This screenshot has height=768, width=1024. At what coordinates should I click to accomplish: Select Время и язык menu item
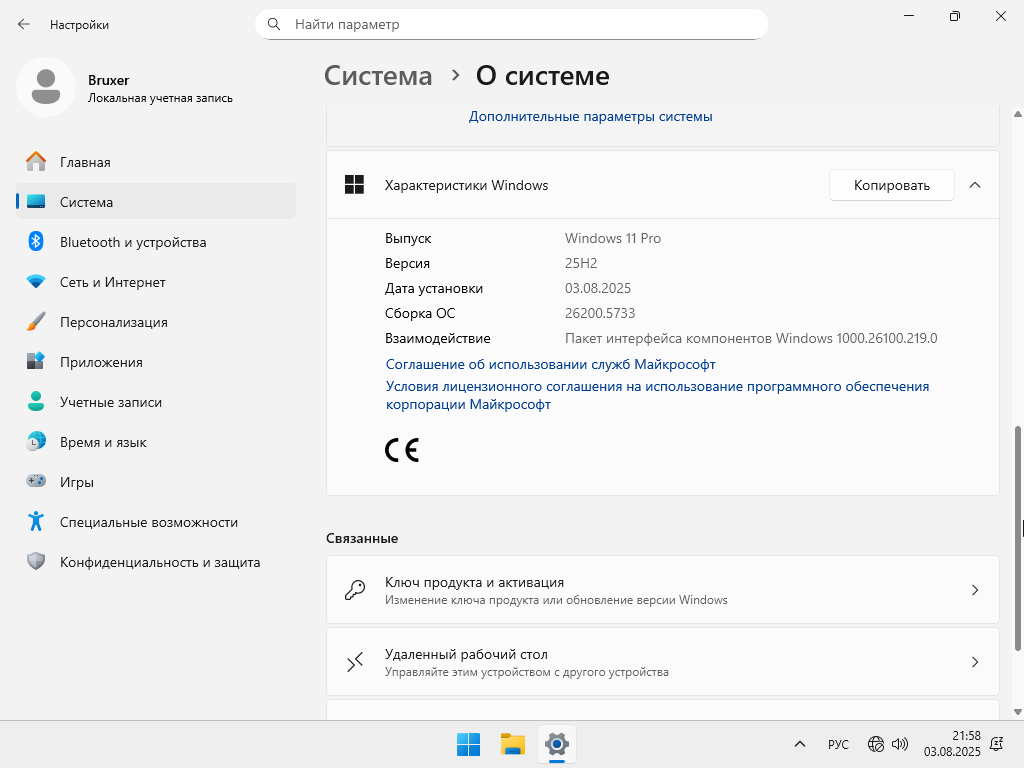(156, 441)
